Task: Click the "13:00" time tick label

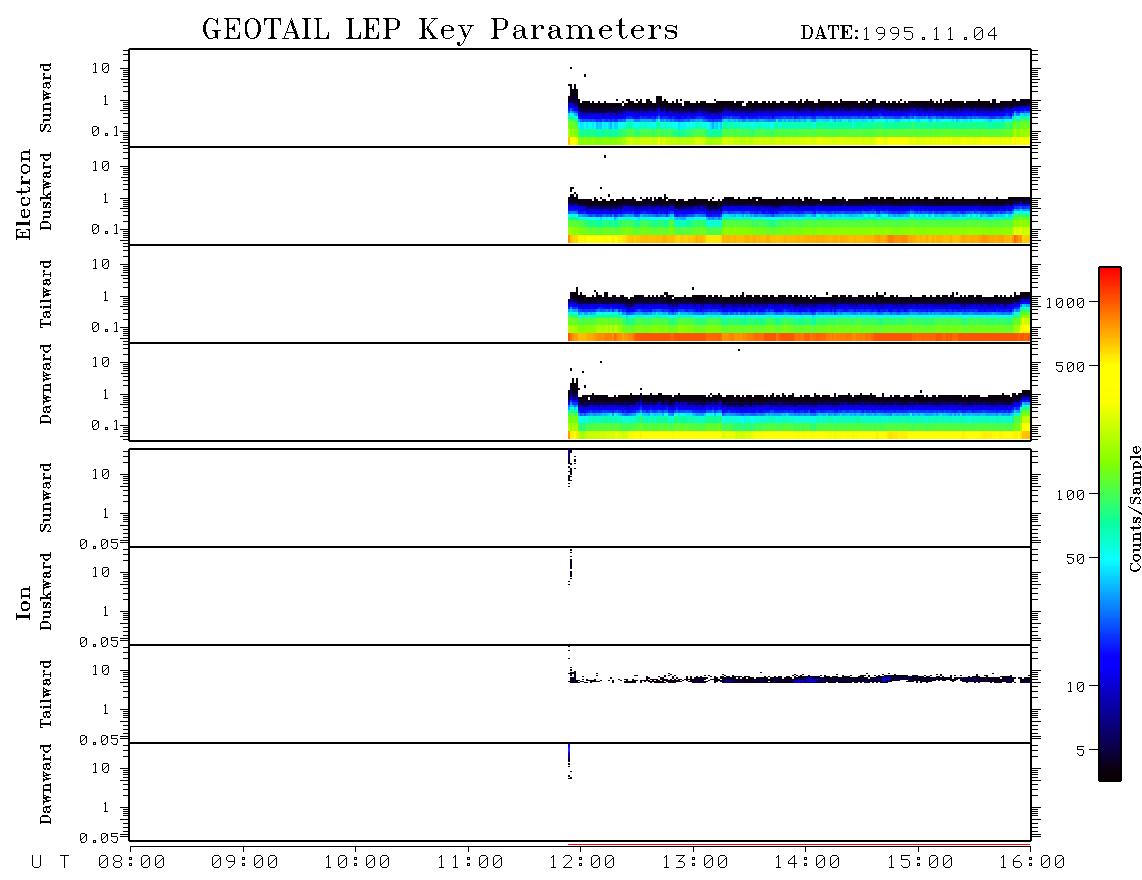Action: [x=695, y=862]
